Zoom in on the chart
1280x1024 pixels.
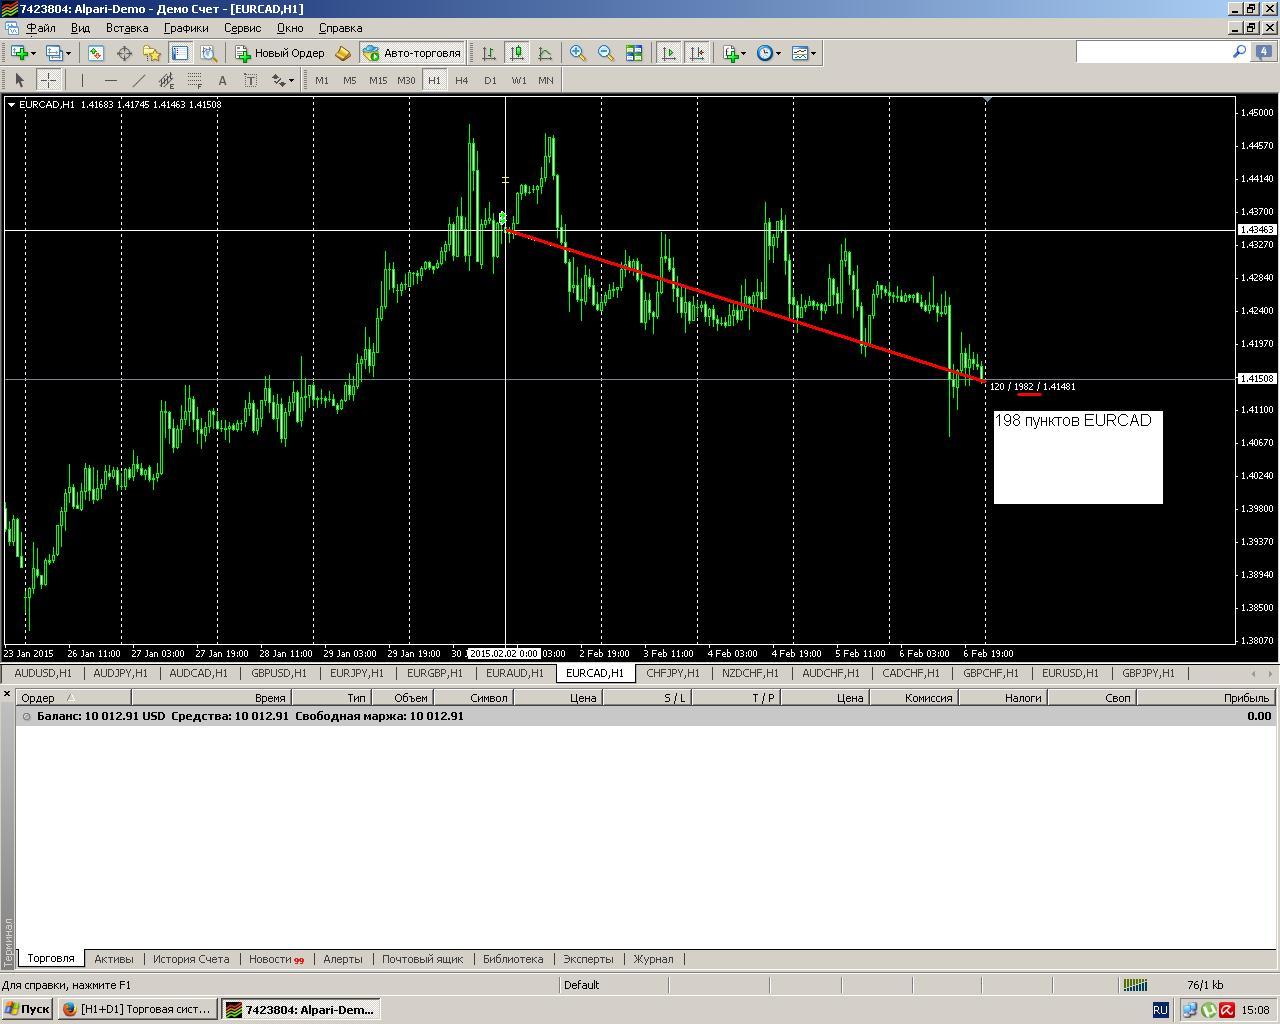tap(578, 53)
